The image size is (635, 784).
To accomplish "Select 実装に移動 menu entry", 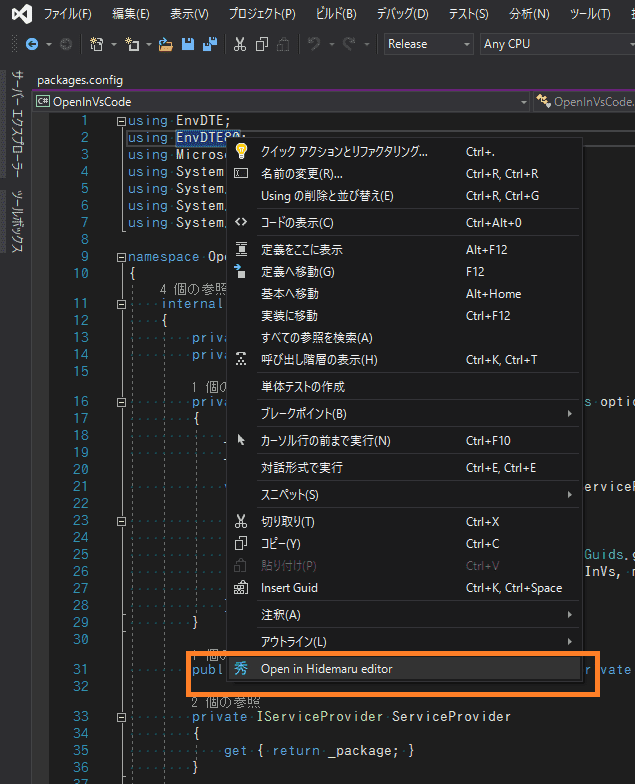I will [404, 316].
